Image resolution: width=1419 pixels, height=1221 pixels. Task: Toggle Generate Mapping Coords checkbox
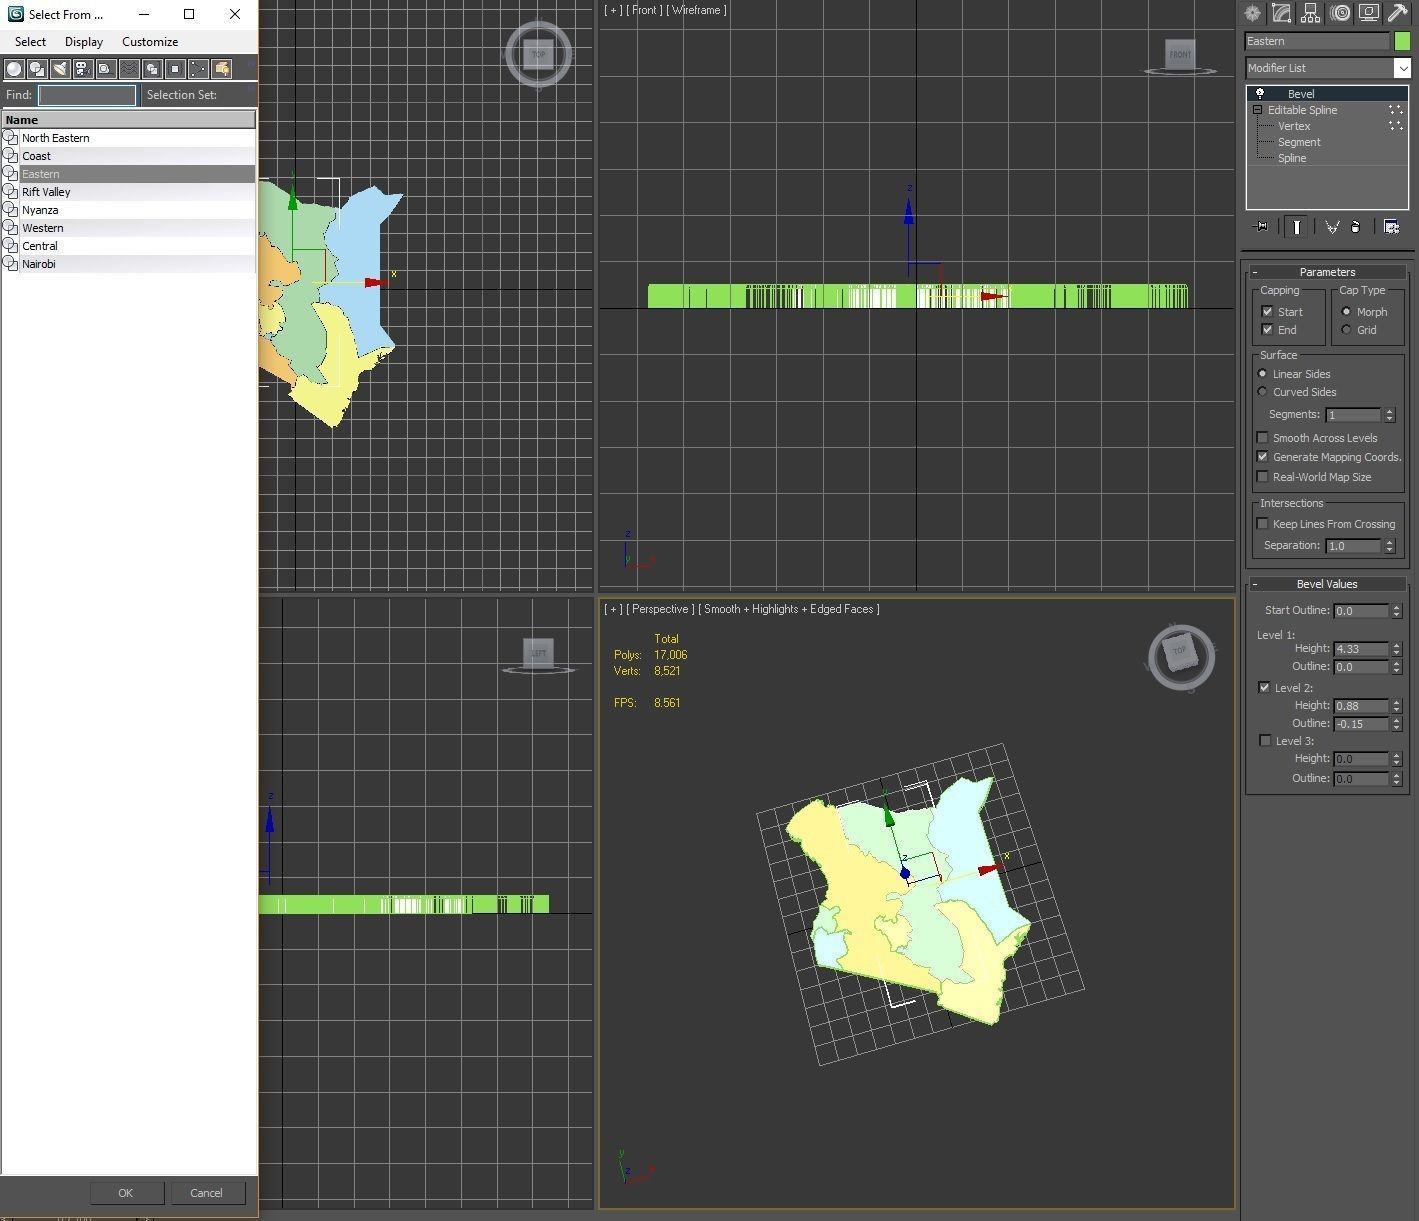click(x=1262, y=457)
